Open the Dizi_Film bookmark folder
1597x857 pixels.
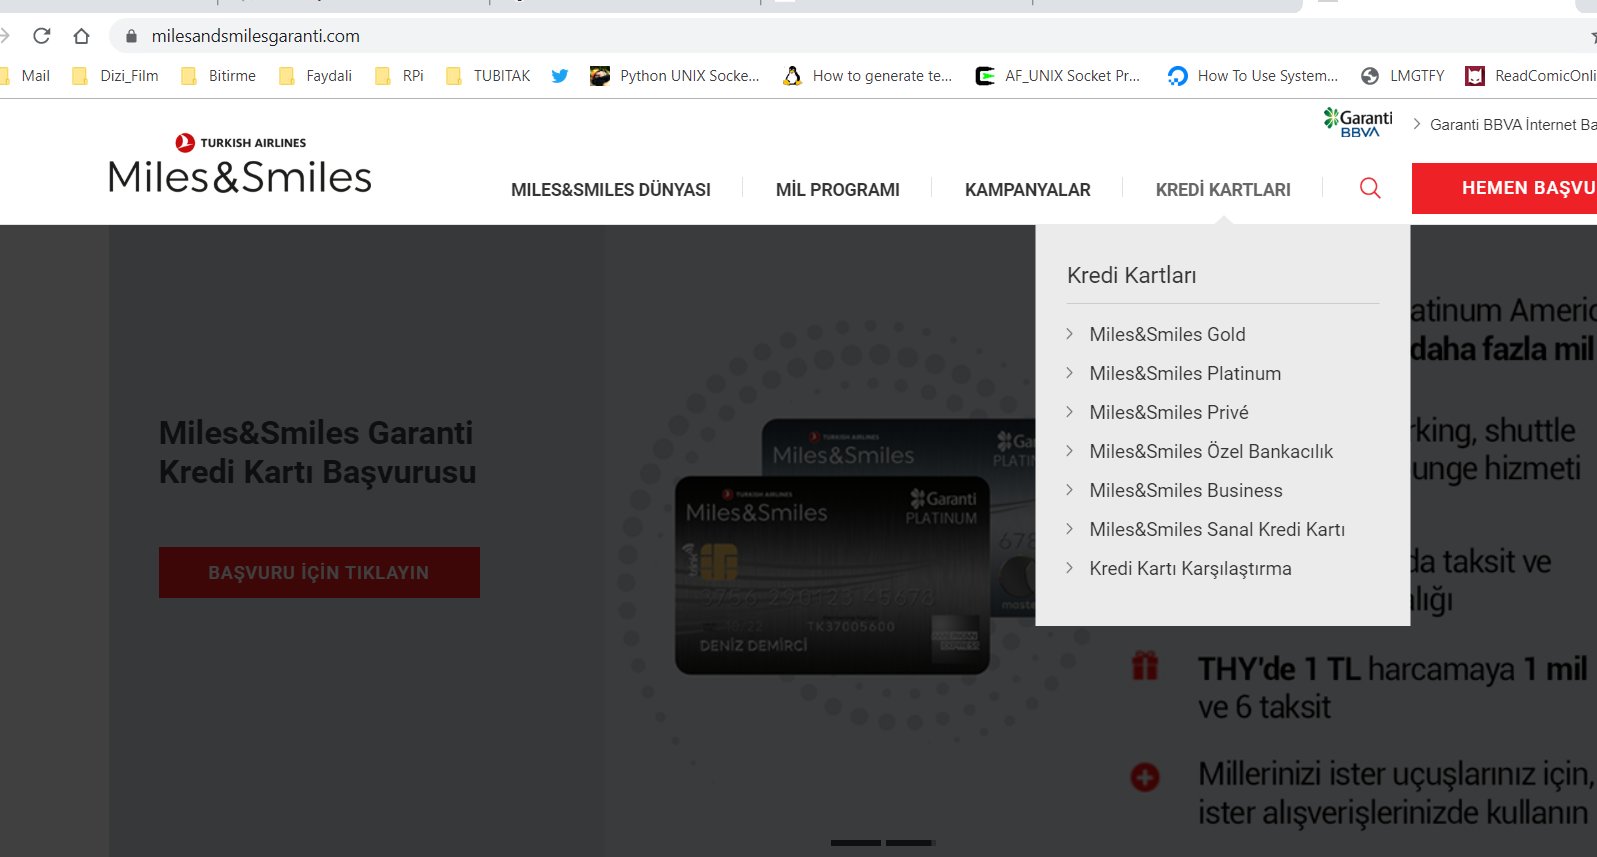[x=116, y=76]
